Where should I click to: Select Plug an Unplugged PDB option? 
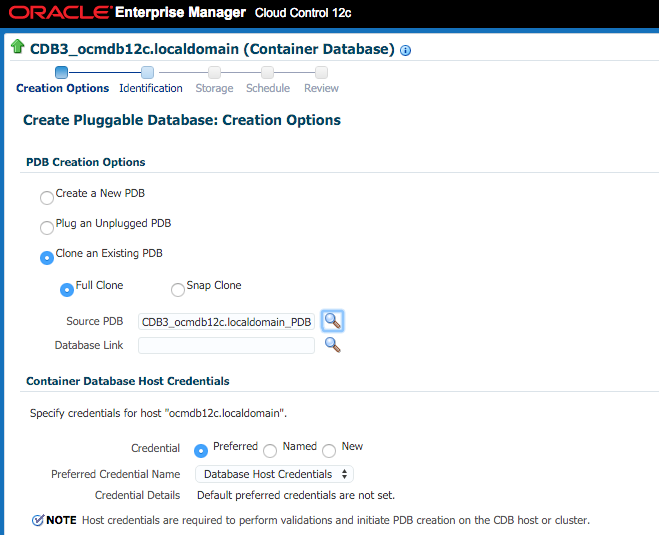tap(47, 227)
